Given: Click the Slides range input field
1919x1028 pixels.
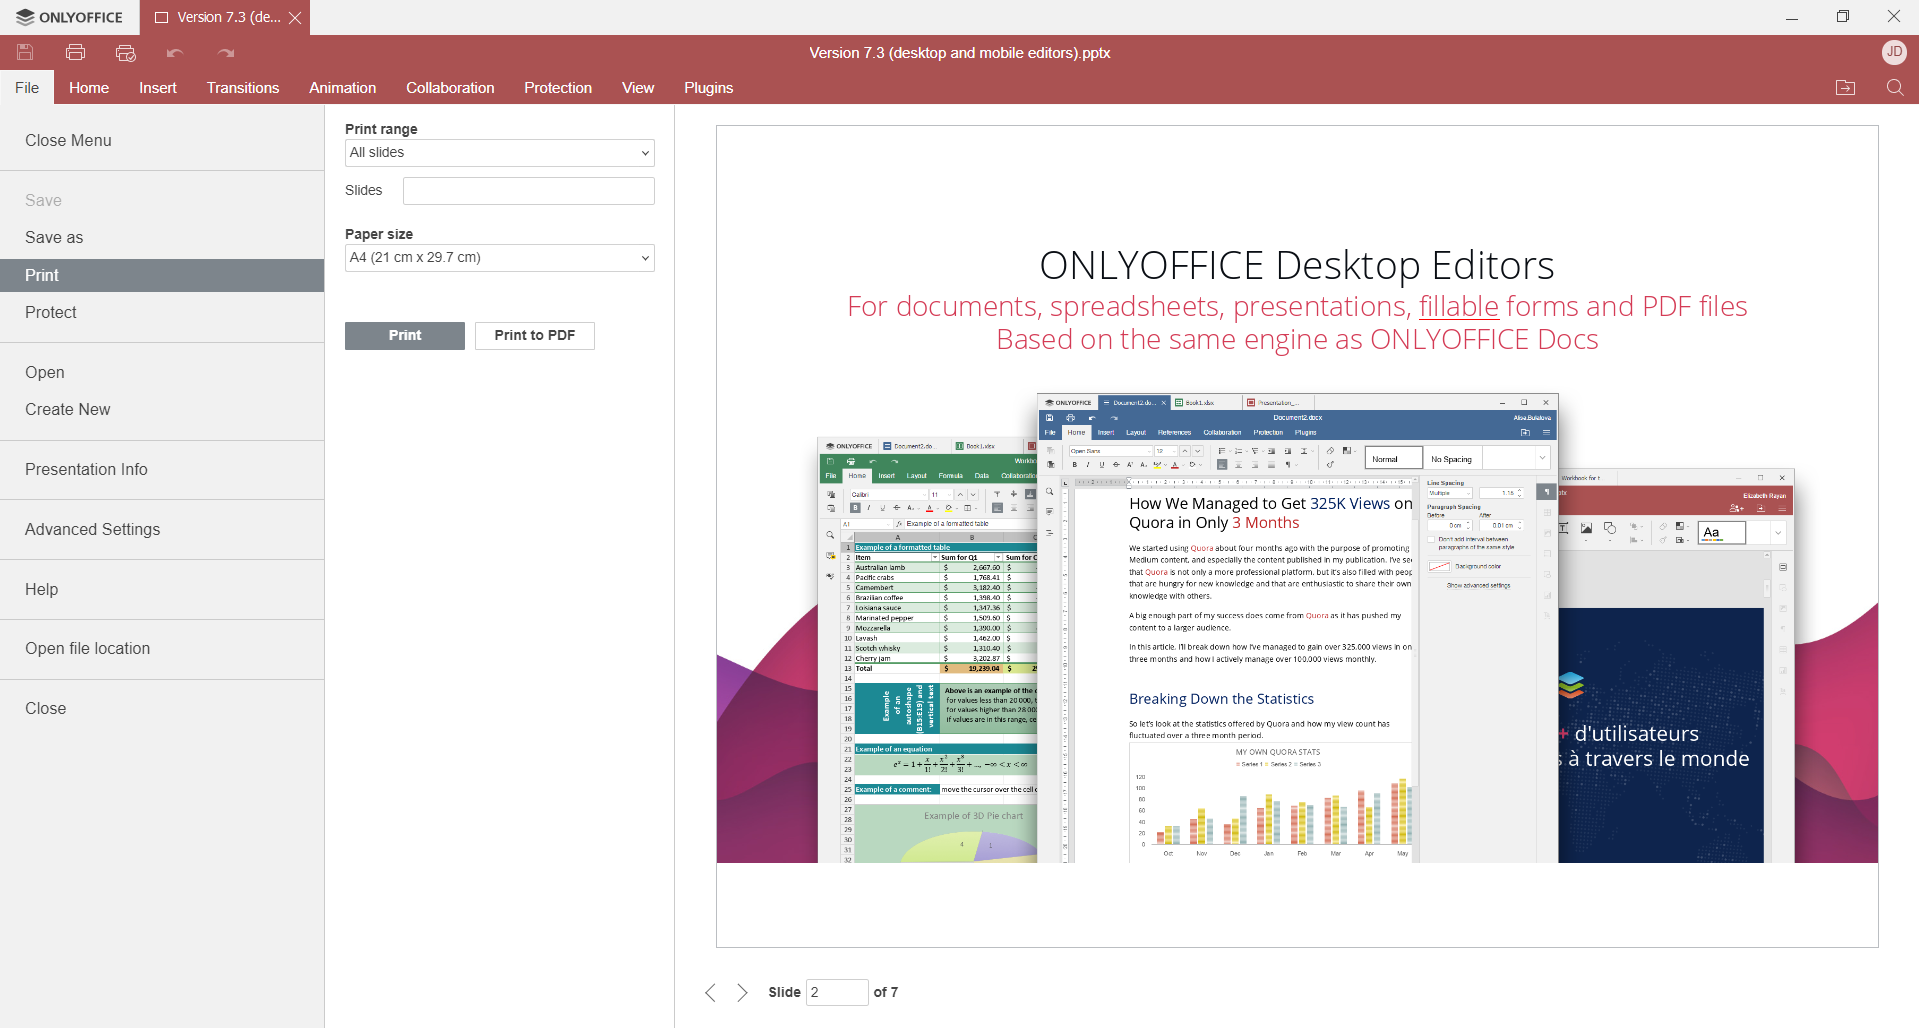Looking at the screenshot, I should pos(528,191).
